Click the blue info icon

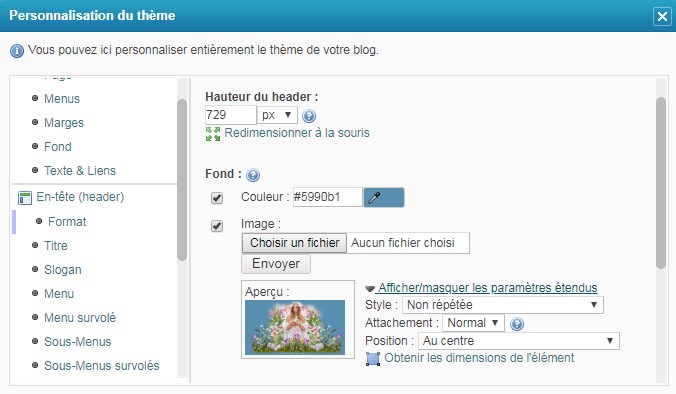click(x=17, y=51)
